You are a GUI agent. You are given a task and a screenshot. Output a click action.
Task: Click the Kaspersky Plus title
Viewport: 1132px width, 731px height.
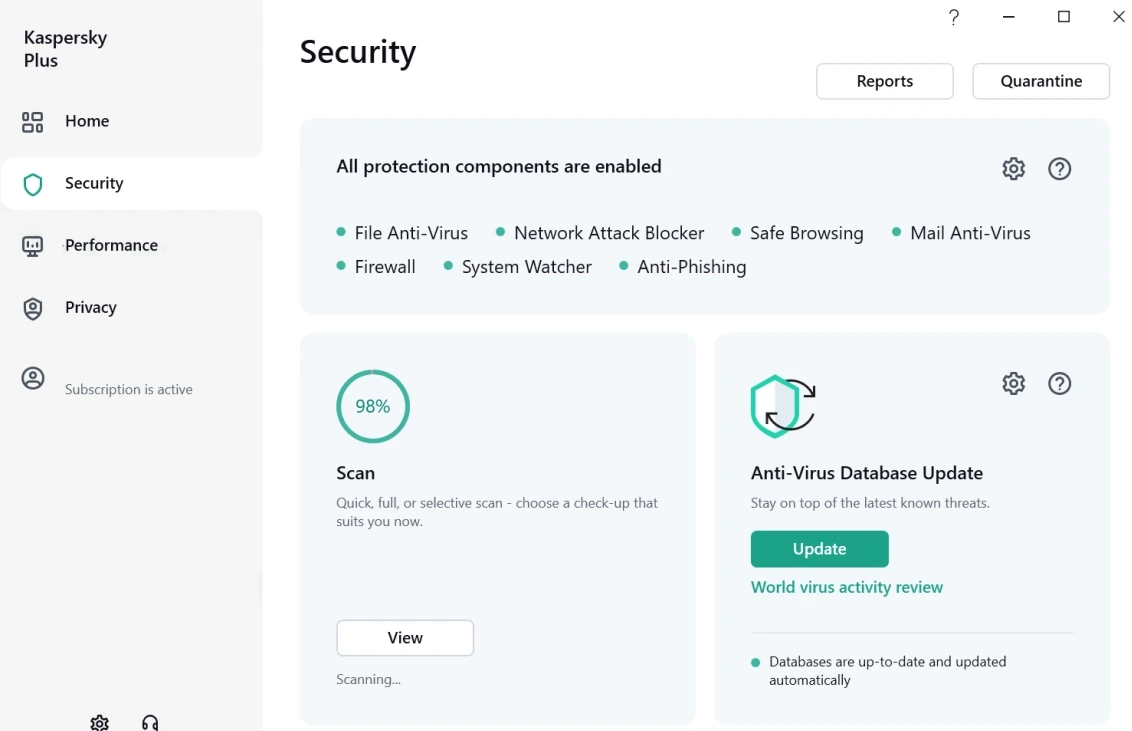tap(65, 49)
